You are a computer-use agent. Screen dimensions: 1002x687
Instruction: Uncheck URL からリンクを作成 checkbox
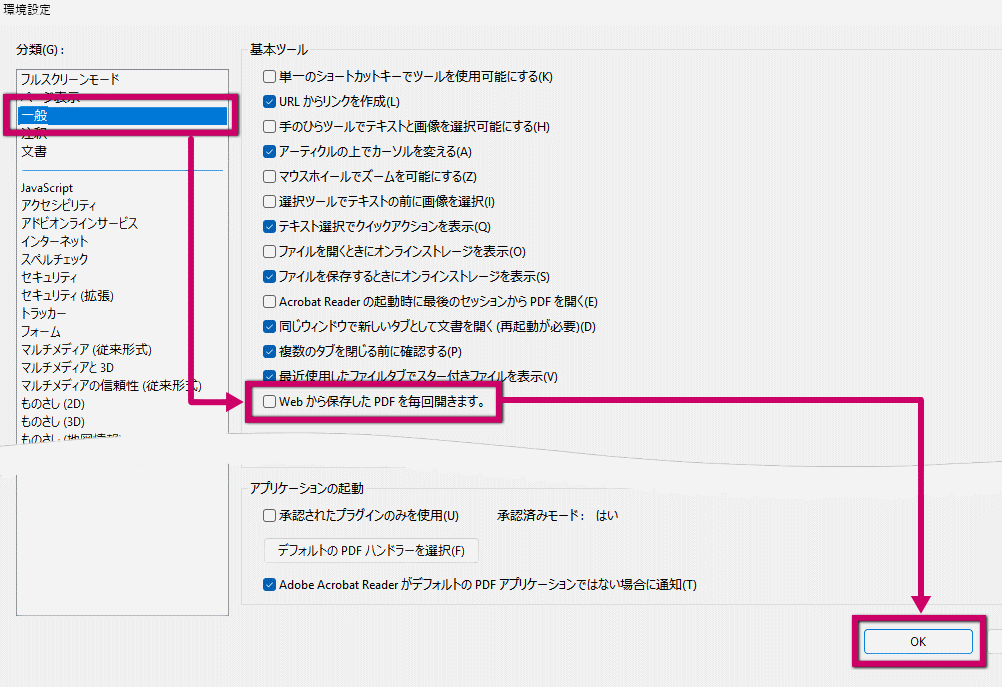[269, 102]
